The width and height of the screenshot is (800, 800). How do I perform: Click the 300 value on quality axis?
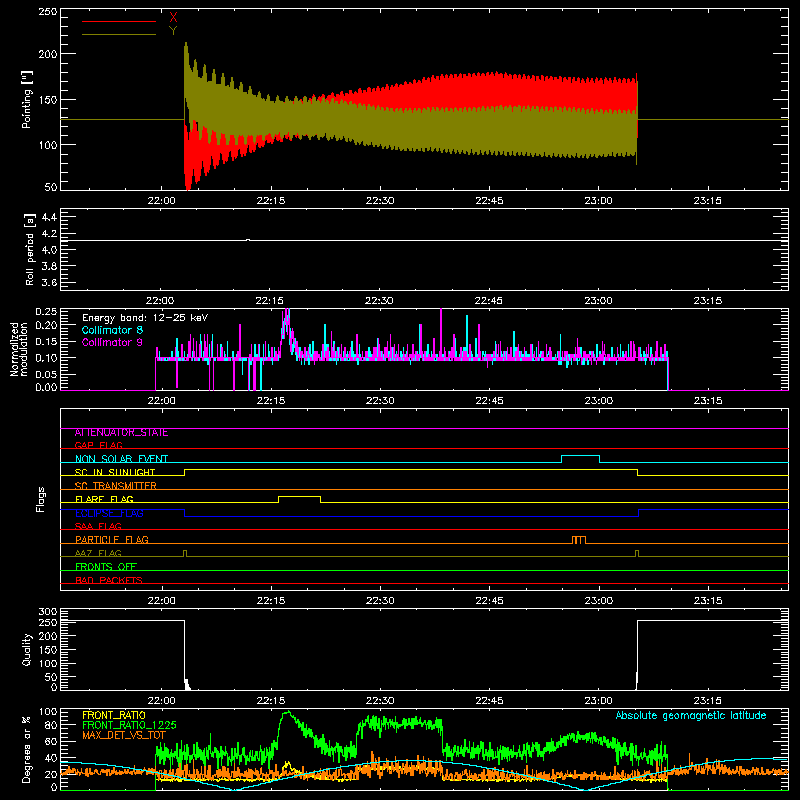48,612
